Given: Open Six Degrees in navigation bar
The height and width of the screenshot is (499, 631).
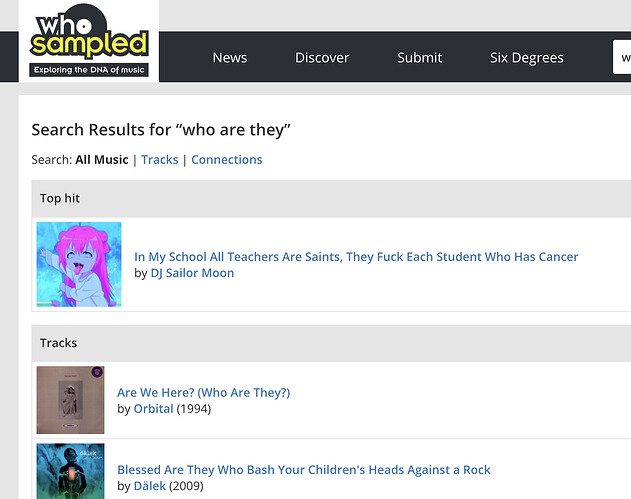Looking at the screenshot, I should 526,58.
